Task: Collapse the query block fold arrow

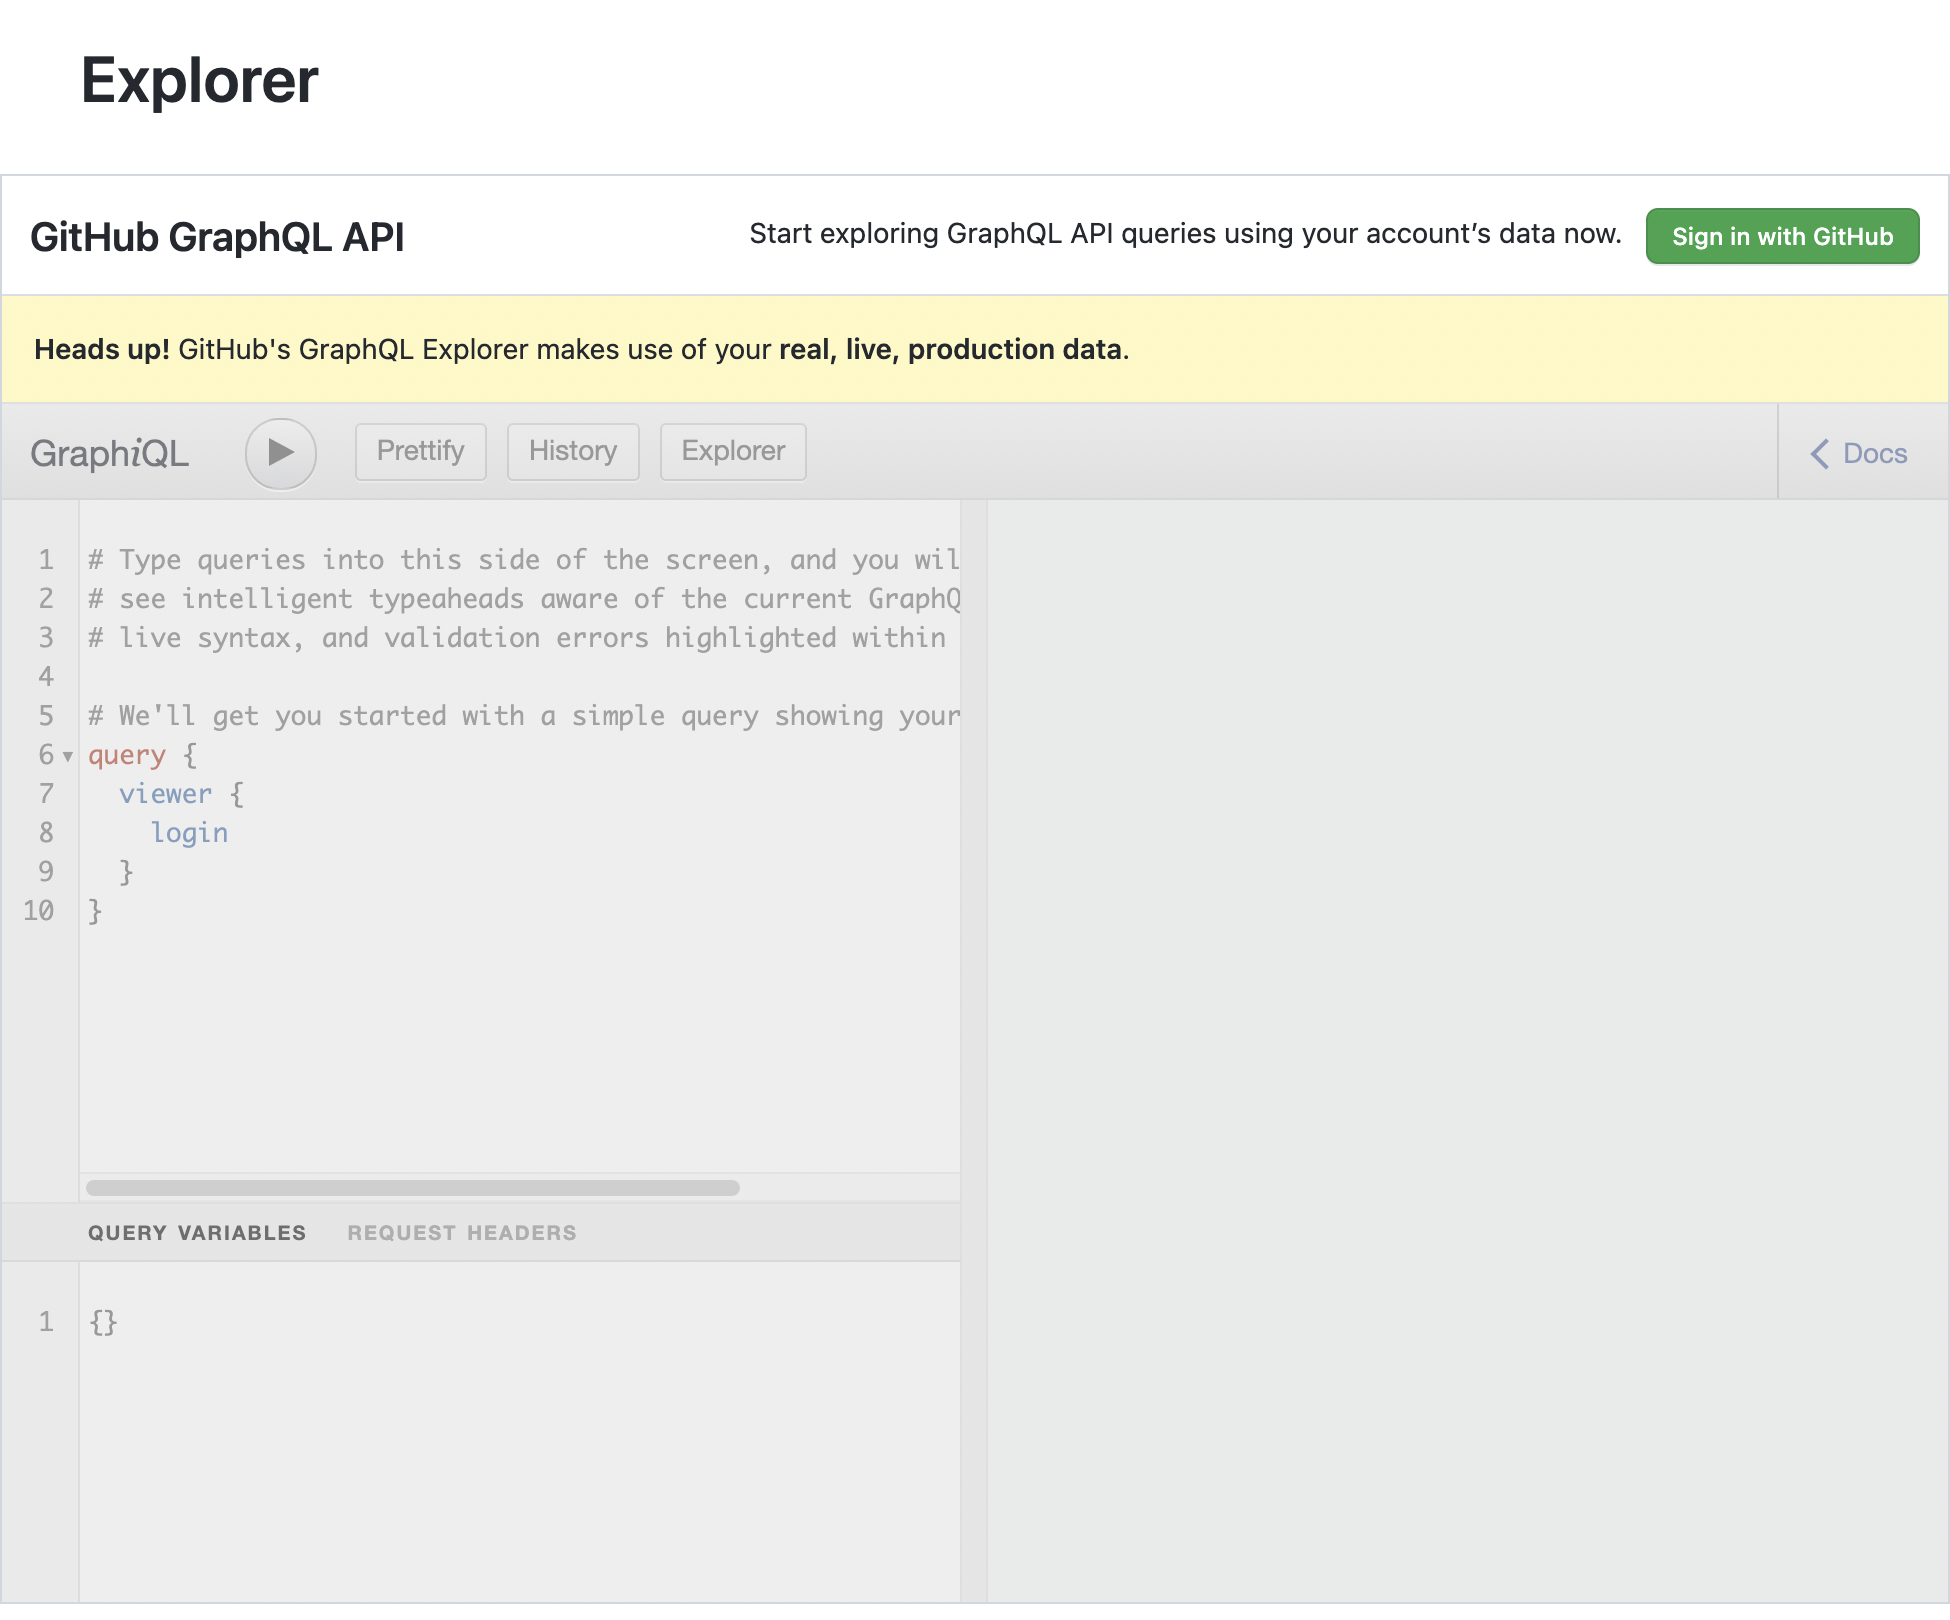Action: point(68,756)
